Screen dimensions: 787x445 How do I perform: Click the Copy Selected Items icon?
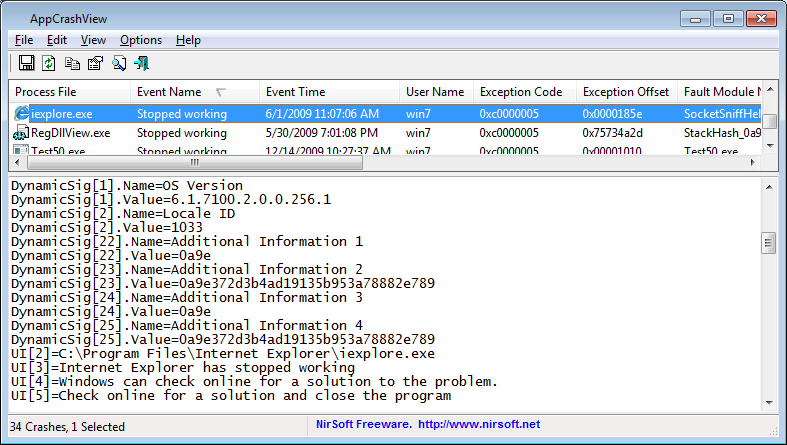point(72,63)
